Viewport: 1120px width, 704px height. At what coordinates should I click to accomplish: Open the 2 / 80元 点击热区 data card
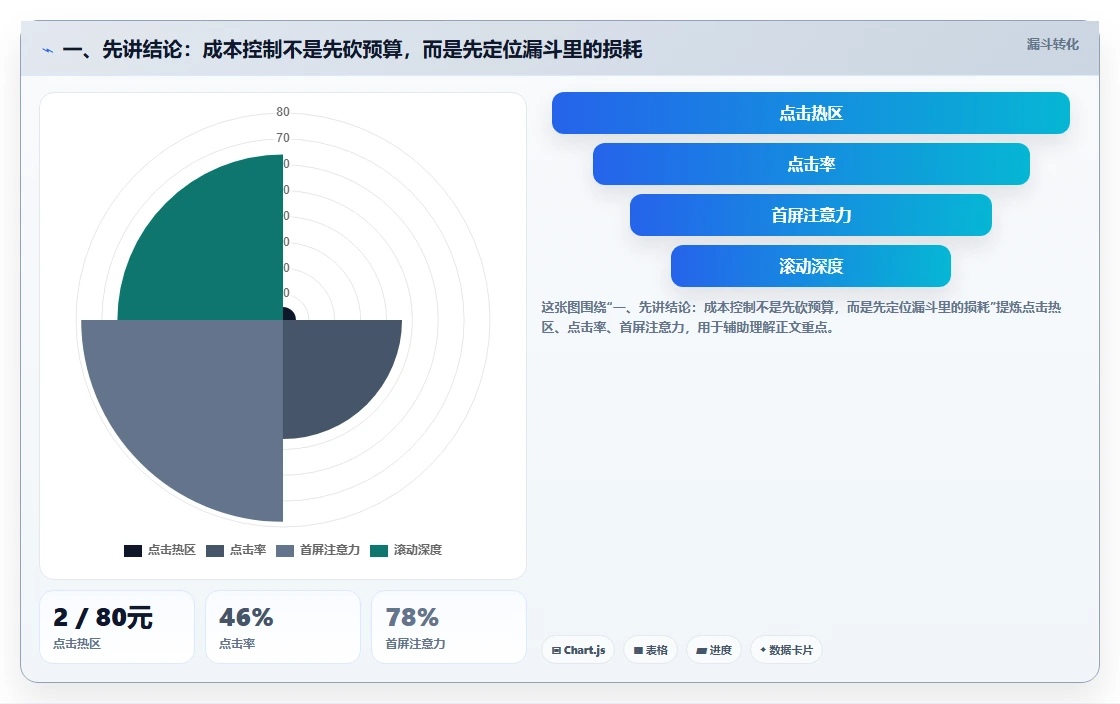(117, 627)
